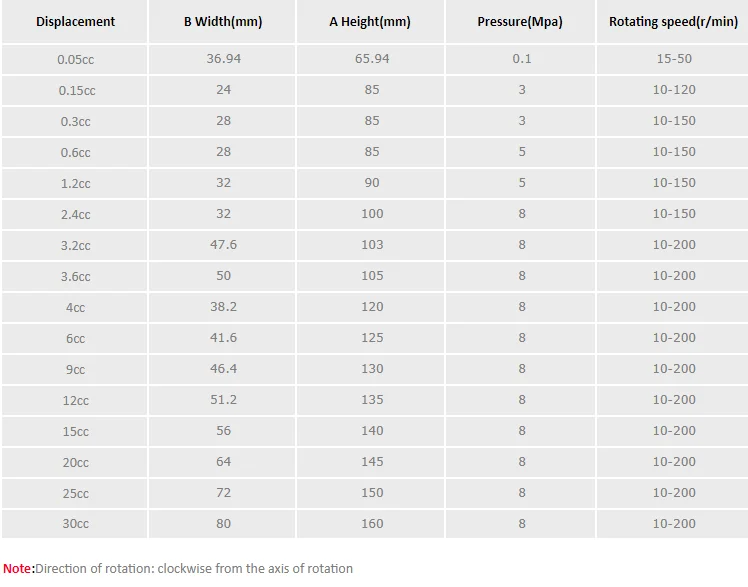Select the 47.6 width cell

click(223, 245)
